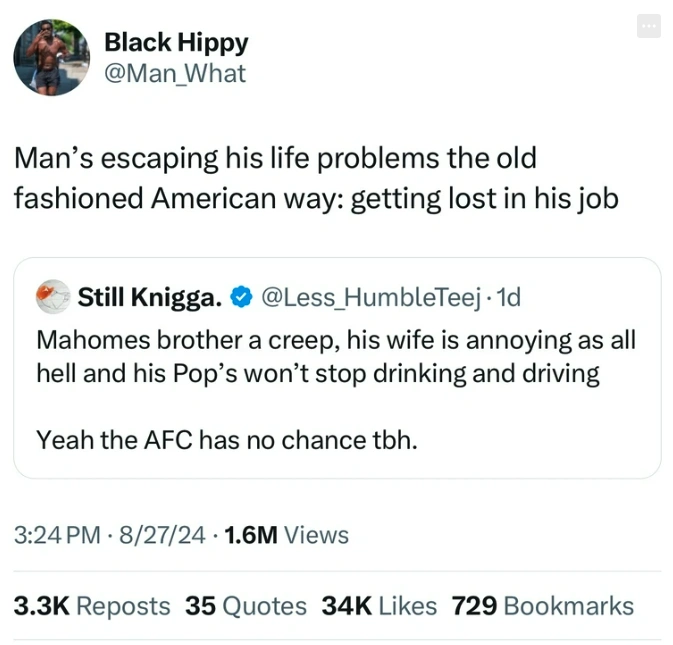
Task: Open the Still Knigga. author name
Action: pos(150,297)
